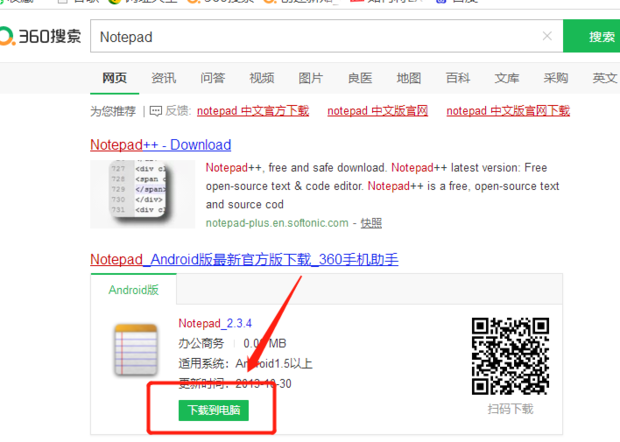
Task: Switch to the 资讯 tab
Action: click(163, 78)
